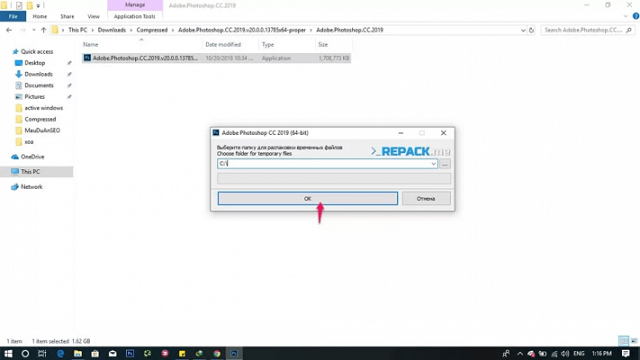Select Documents in Quick access
640x360 pixels.
coord(39,85)
